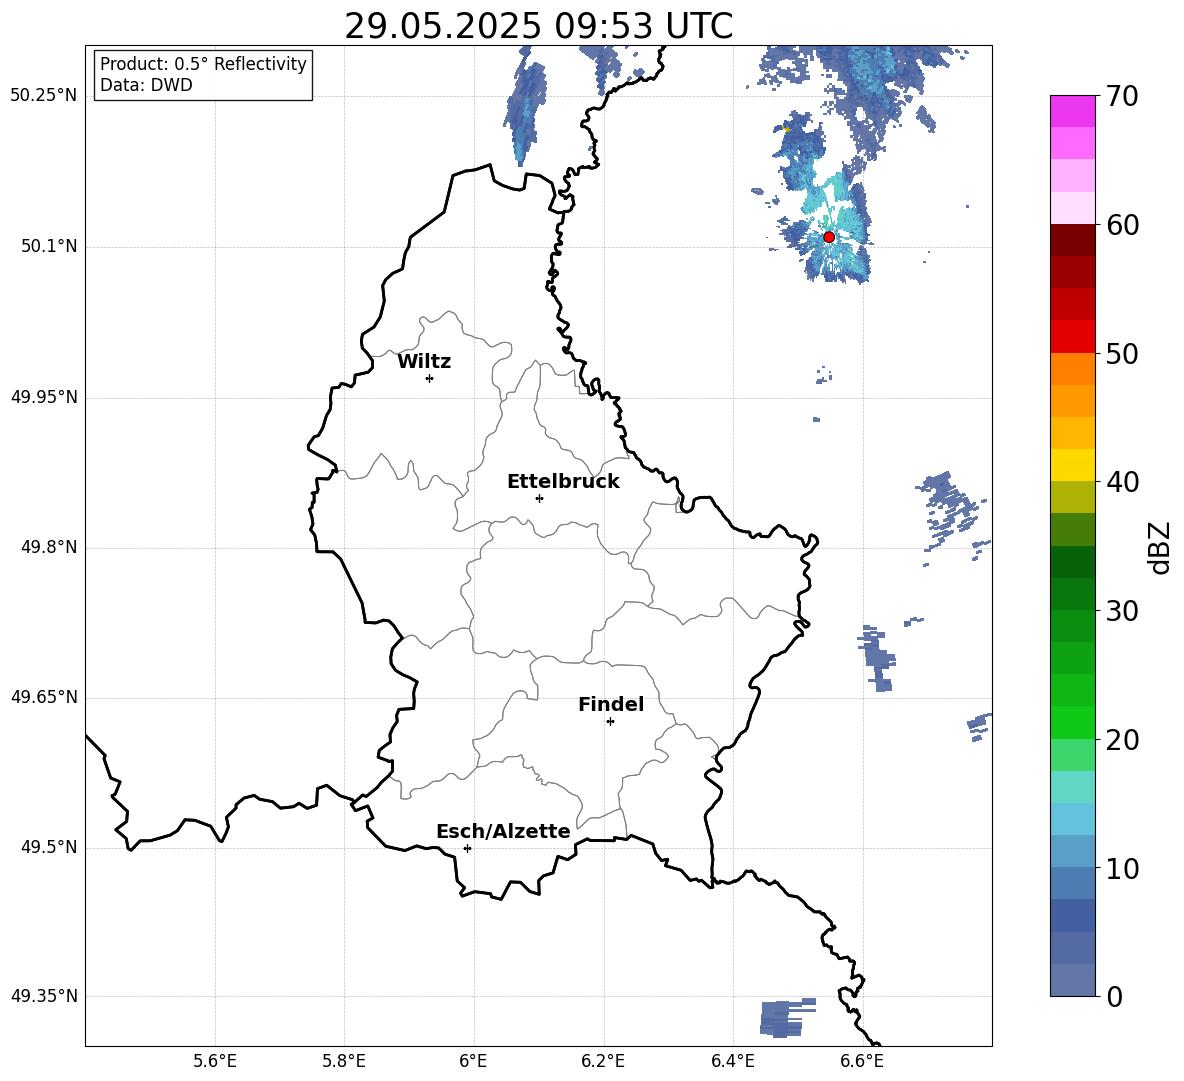Pick the dark green swatch just above 30 dBZ
Image resolution: width=1184 pixels, height=1081 pixels.
click(1073, 594)
